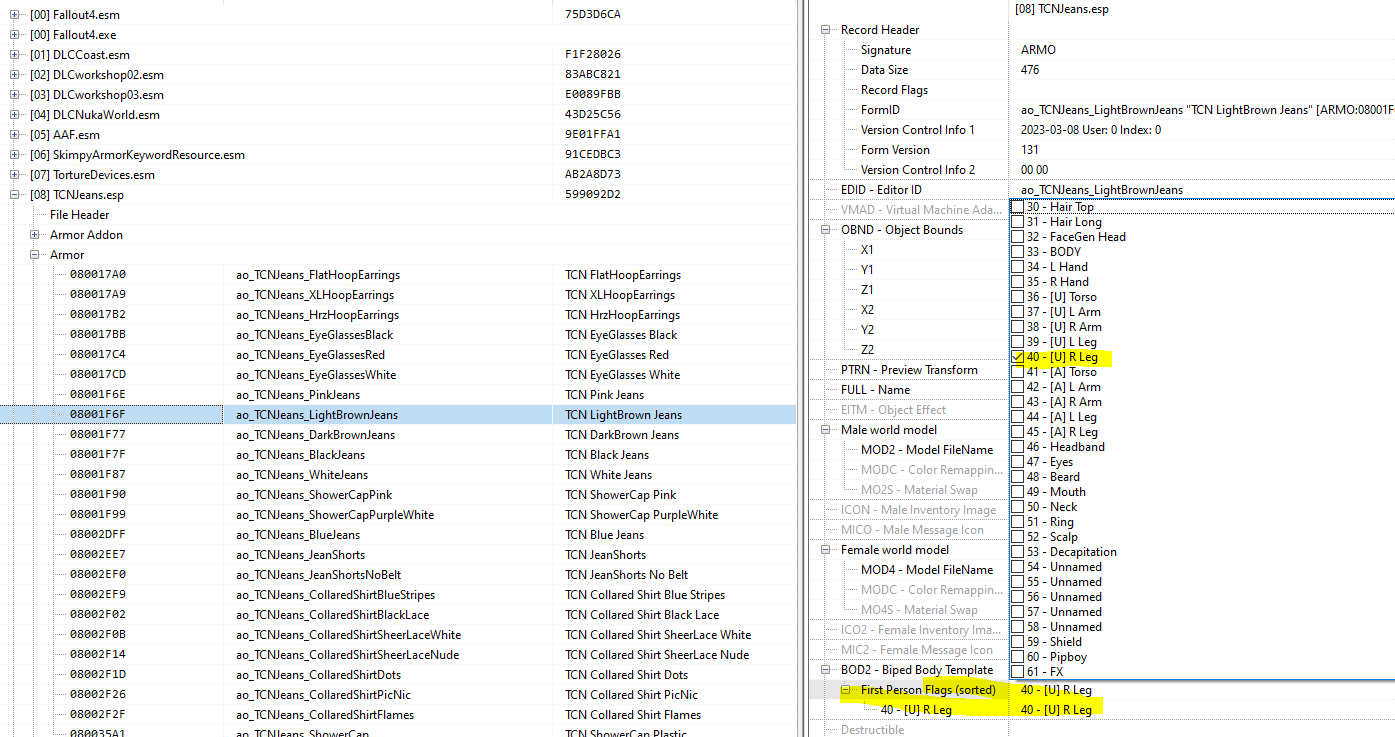Collapse the Armor group

tap(35, 255)
